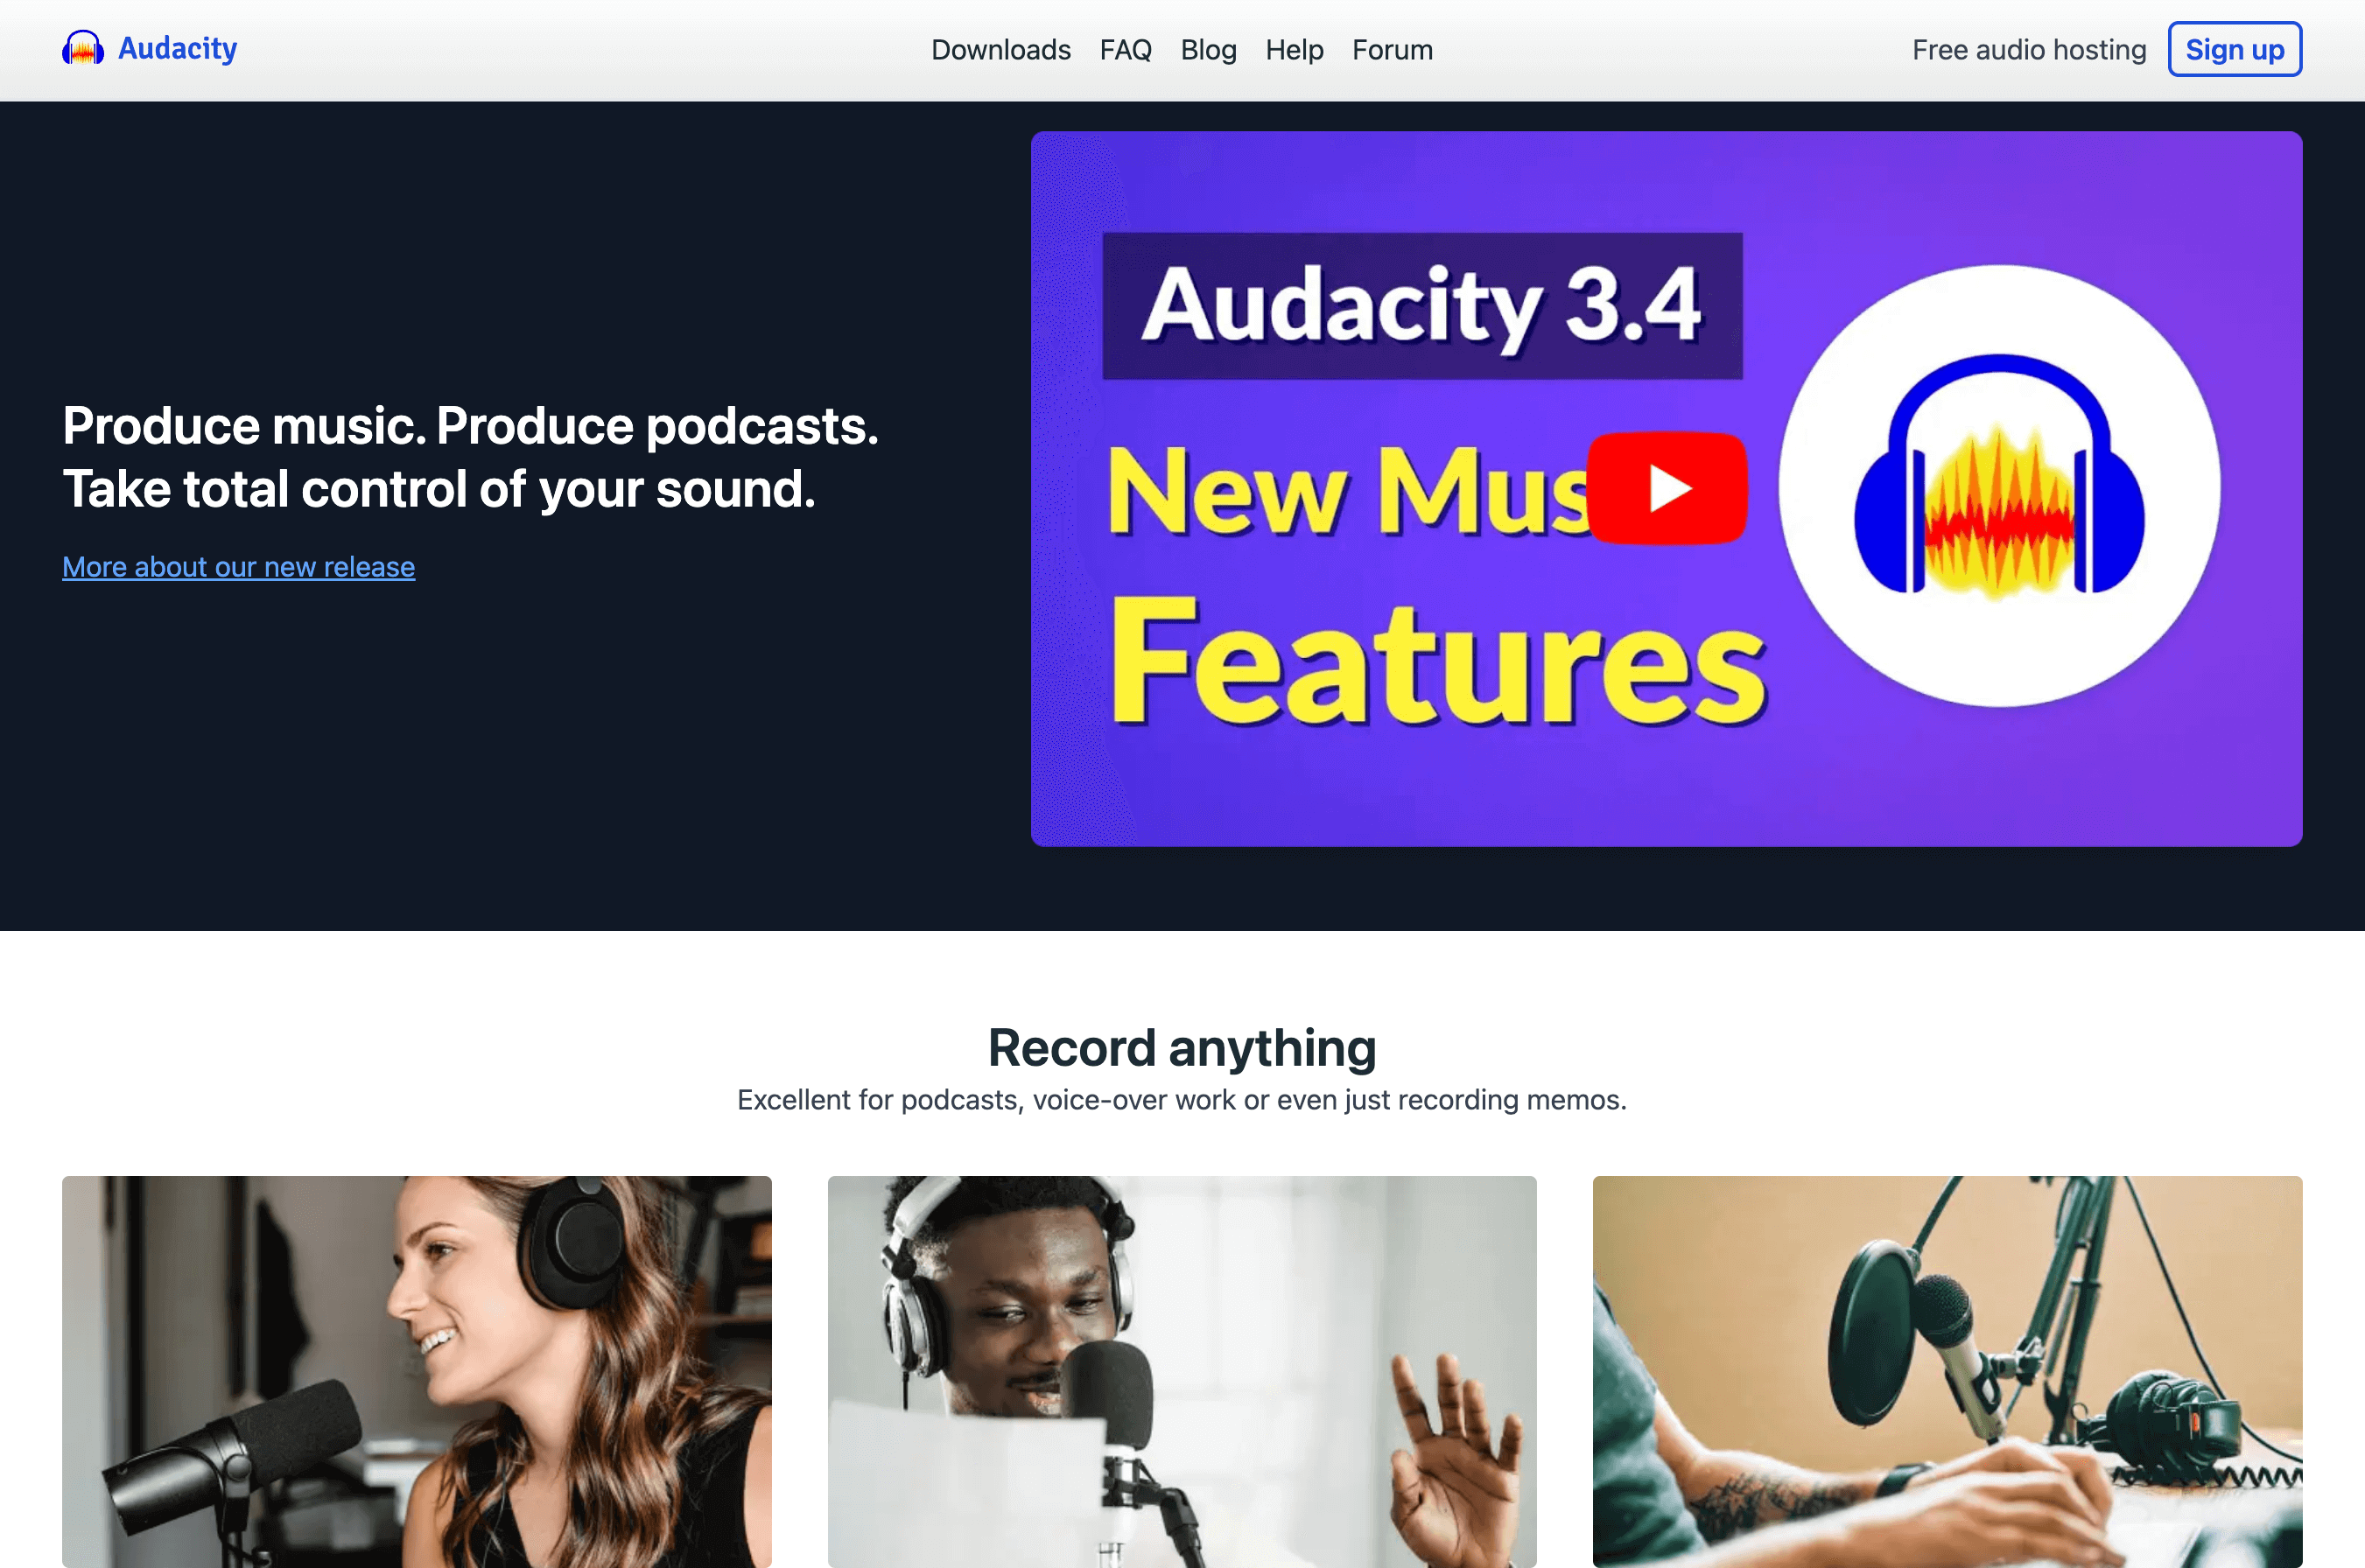Select studio microphone with pop filter photo
This screenshot has width=2365, height=1568.
[1947, 1372]
